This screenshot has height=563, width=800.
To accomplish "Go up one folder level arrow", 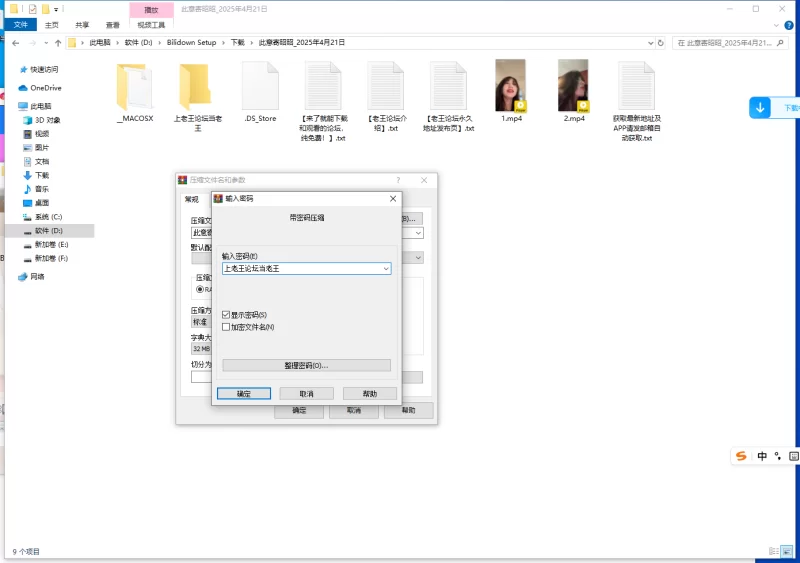I will 58,43.
